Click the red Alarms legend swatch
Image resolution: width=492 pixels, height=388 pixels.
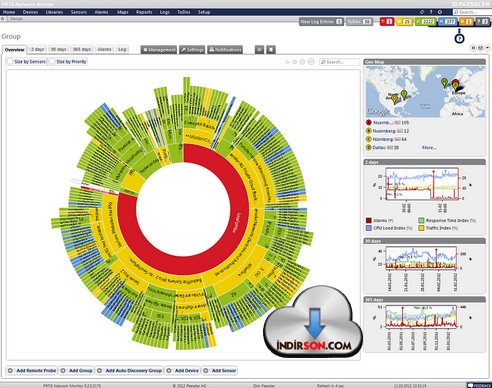[369, 220]
